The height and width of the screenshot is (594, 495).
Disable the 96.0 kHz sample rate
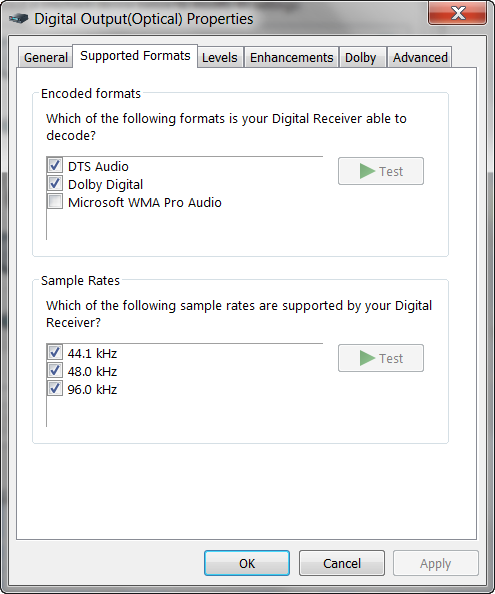pyautogui.click(x=55, y=388)
